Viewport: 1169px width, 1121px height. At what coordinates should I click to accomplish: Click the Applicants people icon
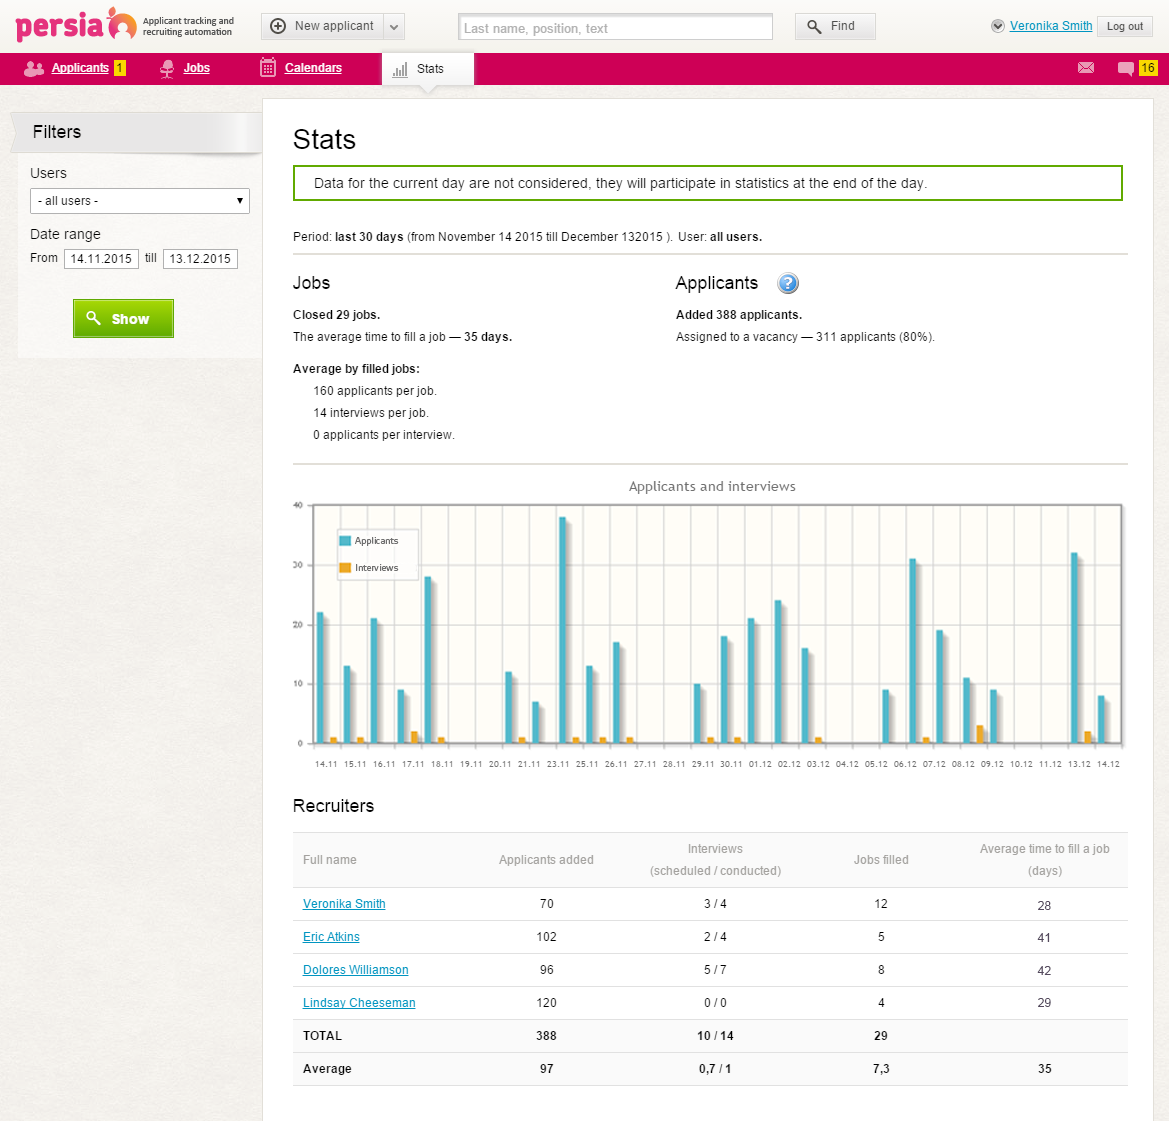(34, 69)
